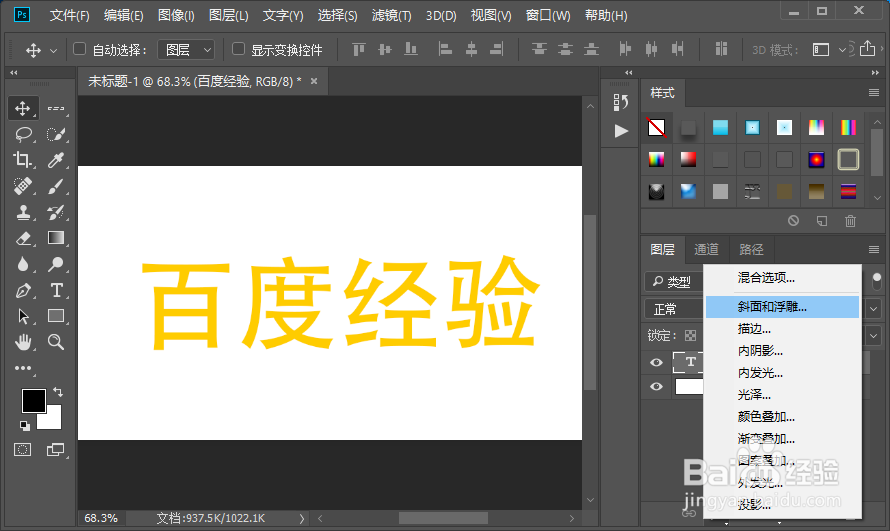Select the Crop tool
This screenshot has width=890, height=531.
tap(23, 160)
